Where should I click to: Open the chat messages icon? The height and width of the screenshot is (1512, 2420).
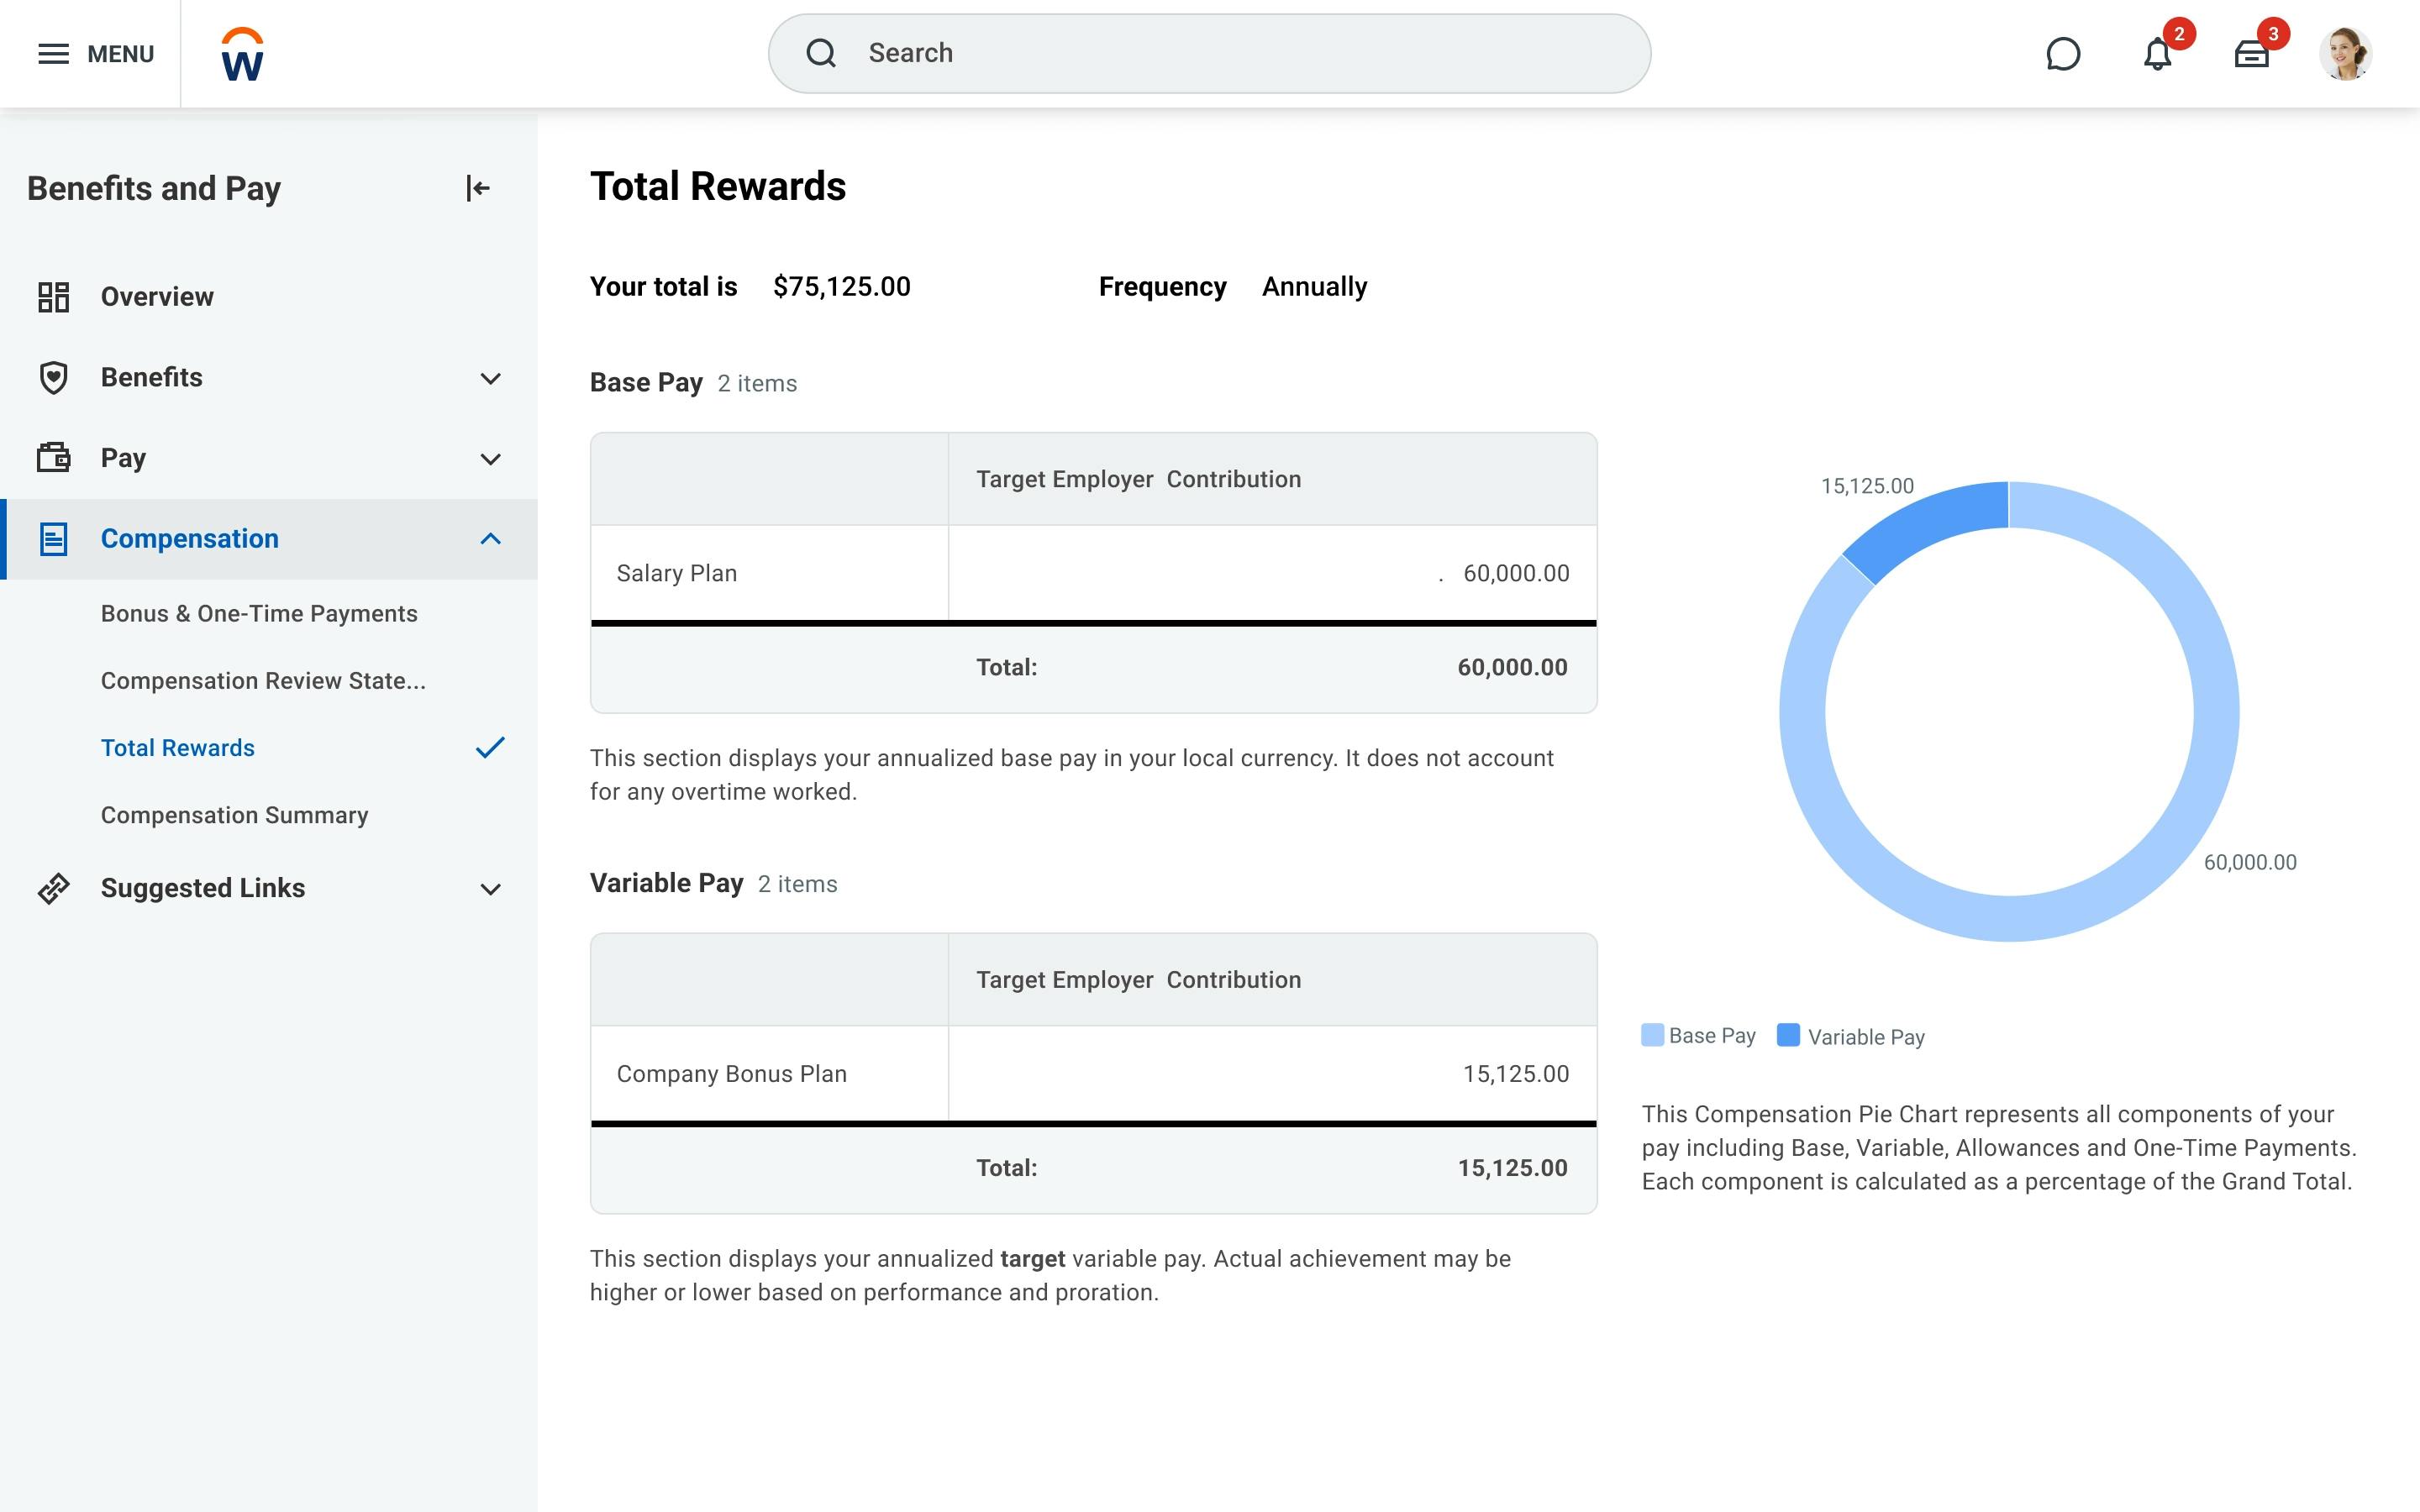2062,54
